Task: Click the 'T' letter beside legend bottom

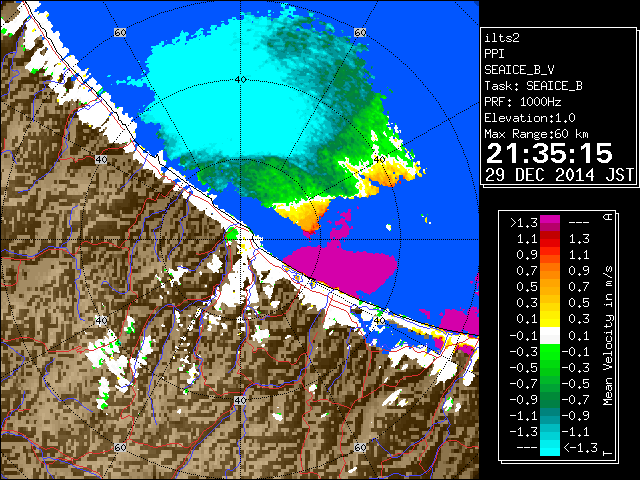Action: [x=608, y=453]
